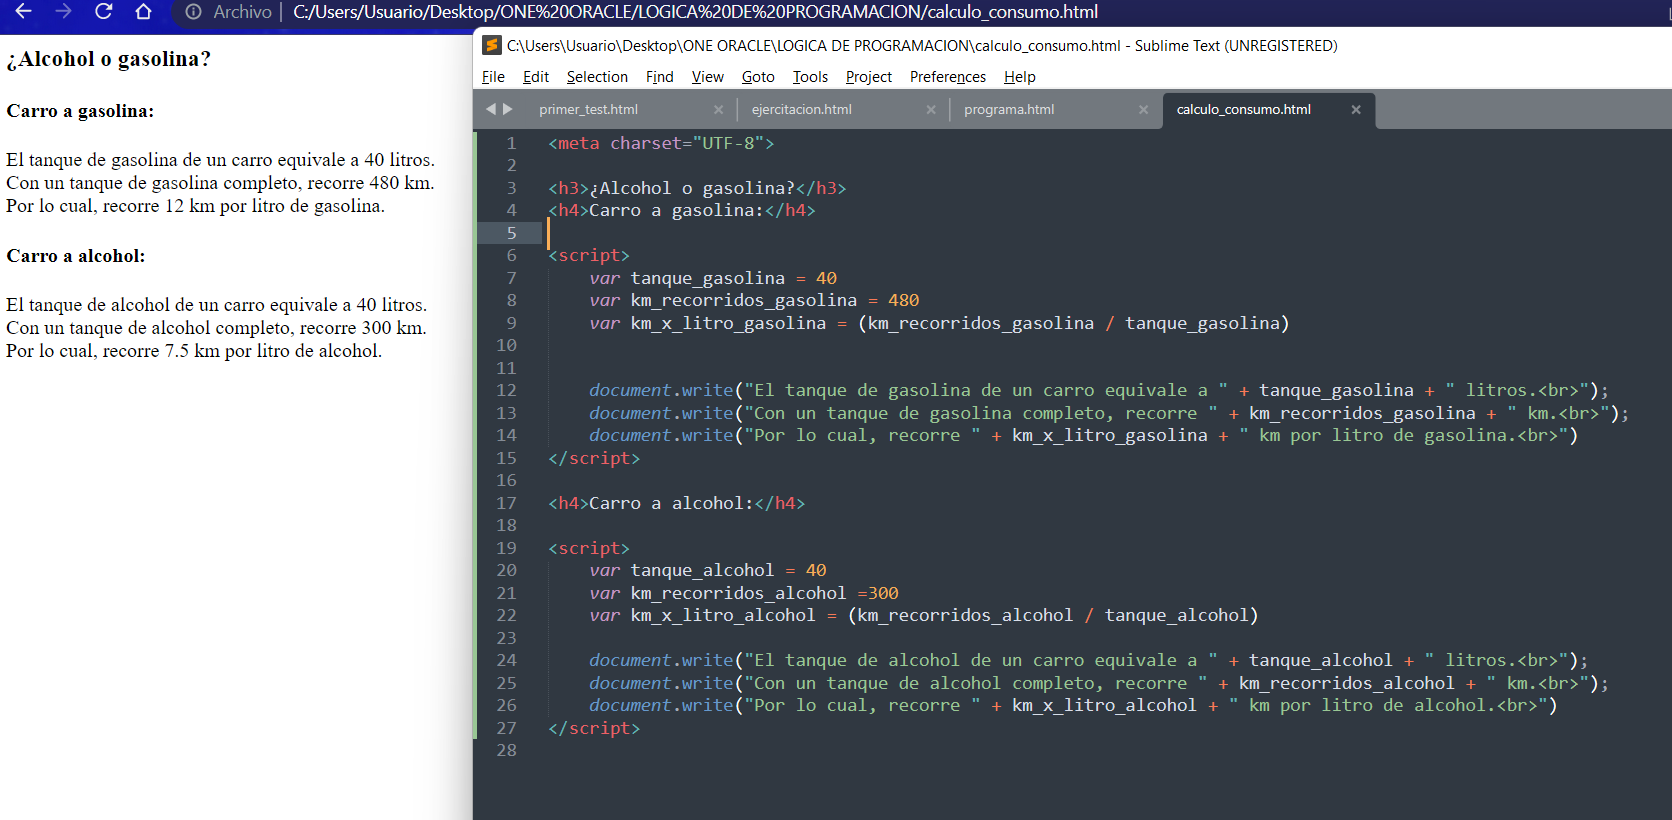This screenshot has width=1672, height=820.
Task: Click browser text about alcohol tank 40 litros
Action: (x=216, y=305)
